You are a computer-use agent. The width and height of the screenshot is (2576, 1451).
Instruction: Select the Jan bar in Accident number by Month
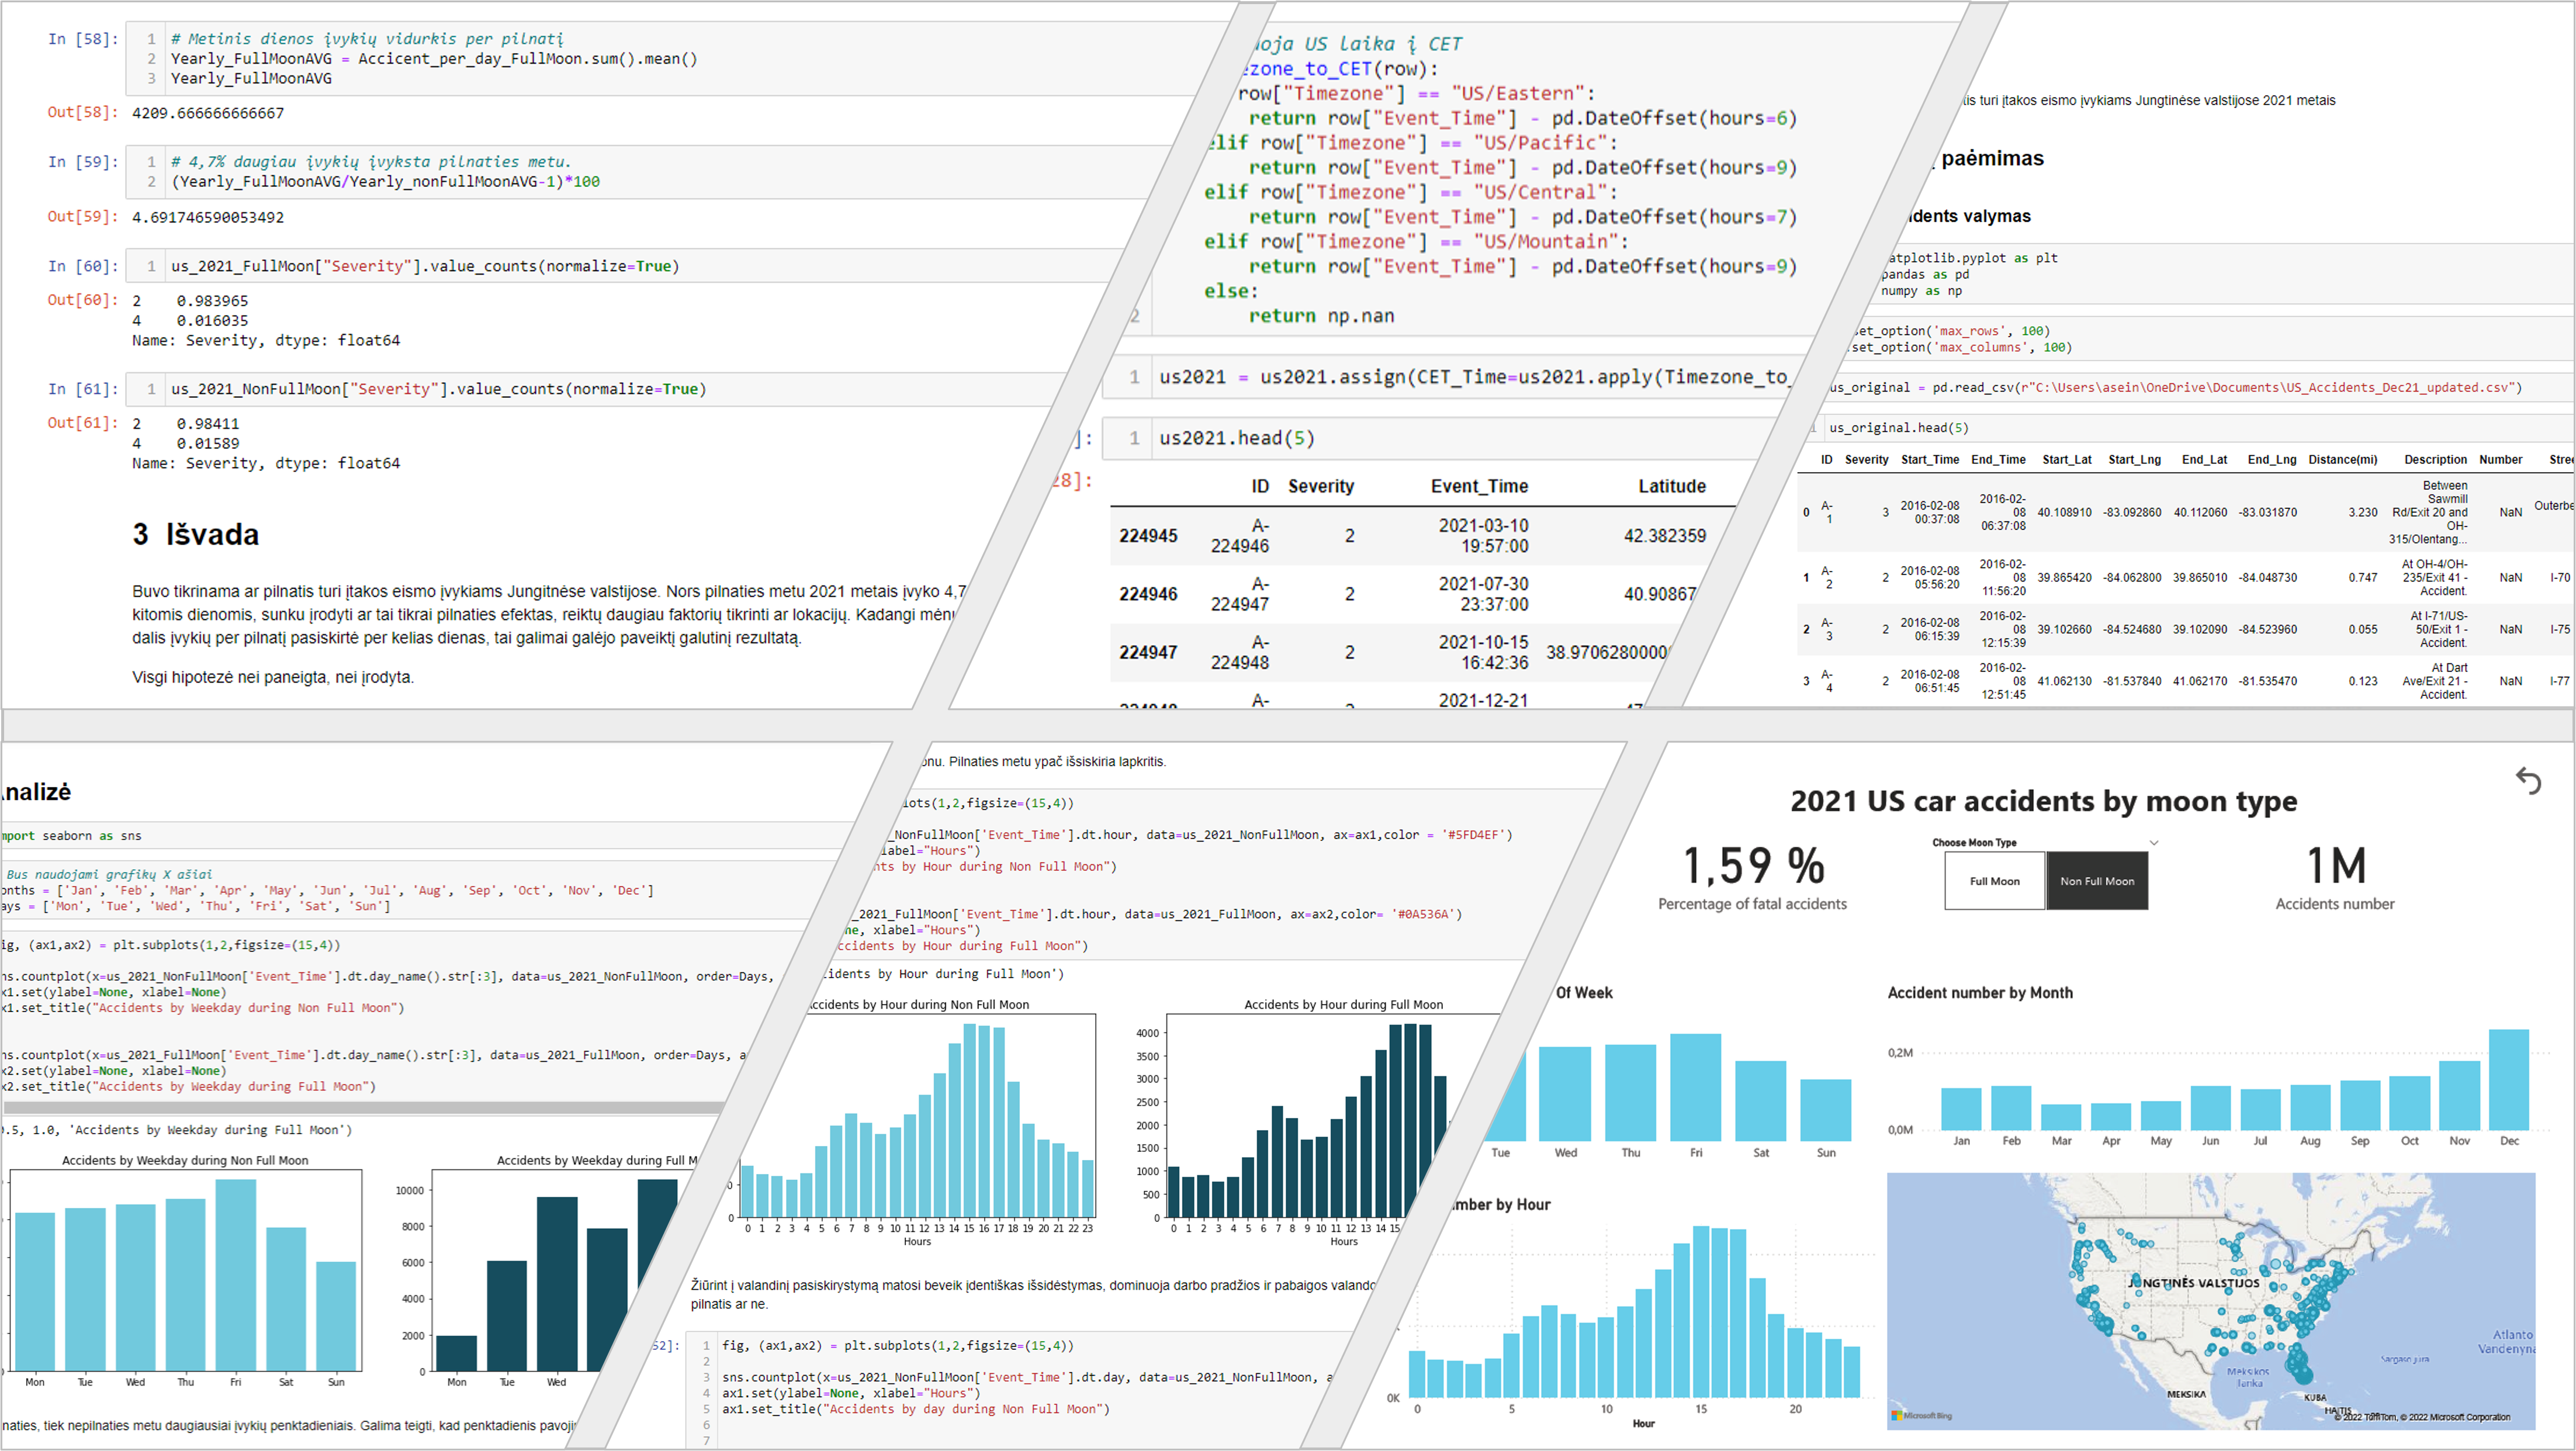click(x=1961, y=1110)
